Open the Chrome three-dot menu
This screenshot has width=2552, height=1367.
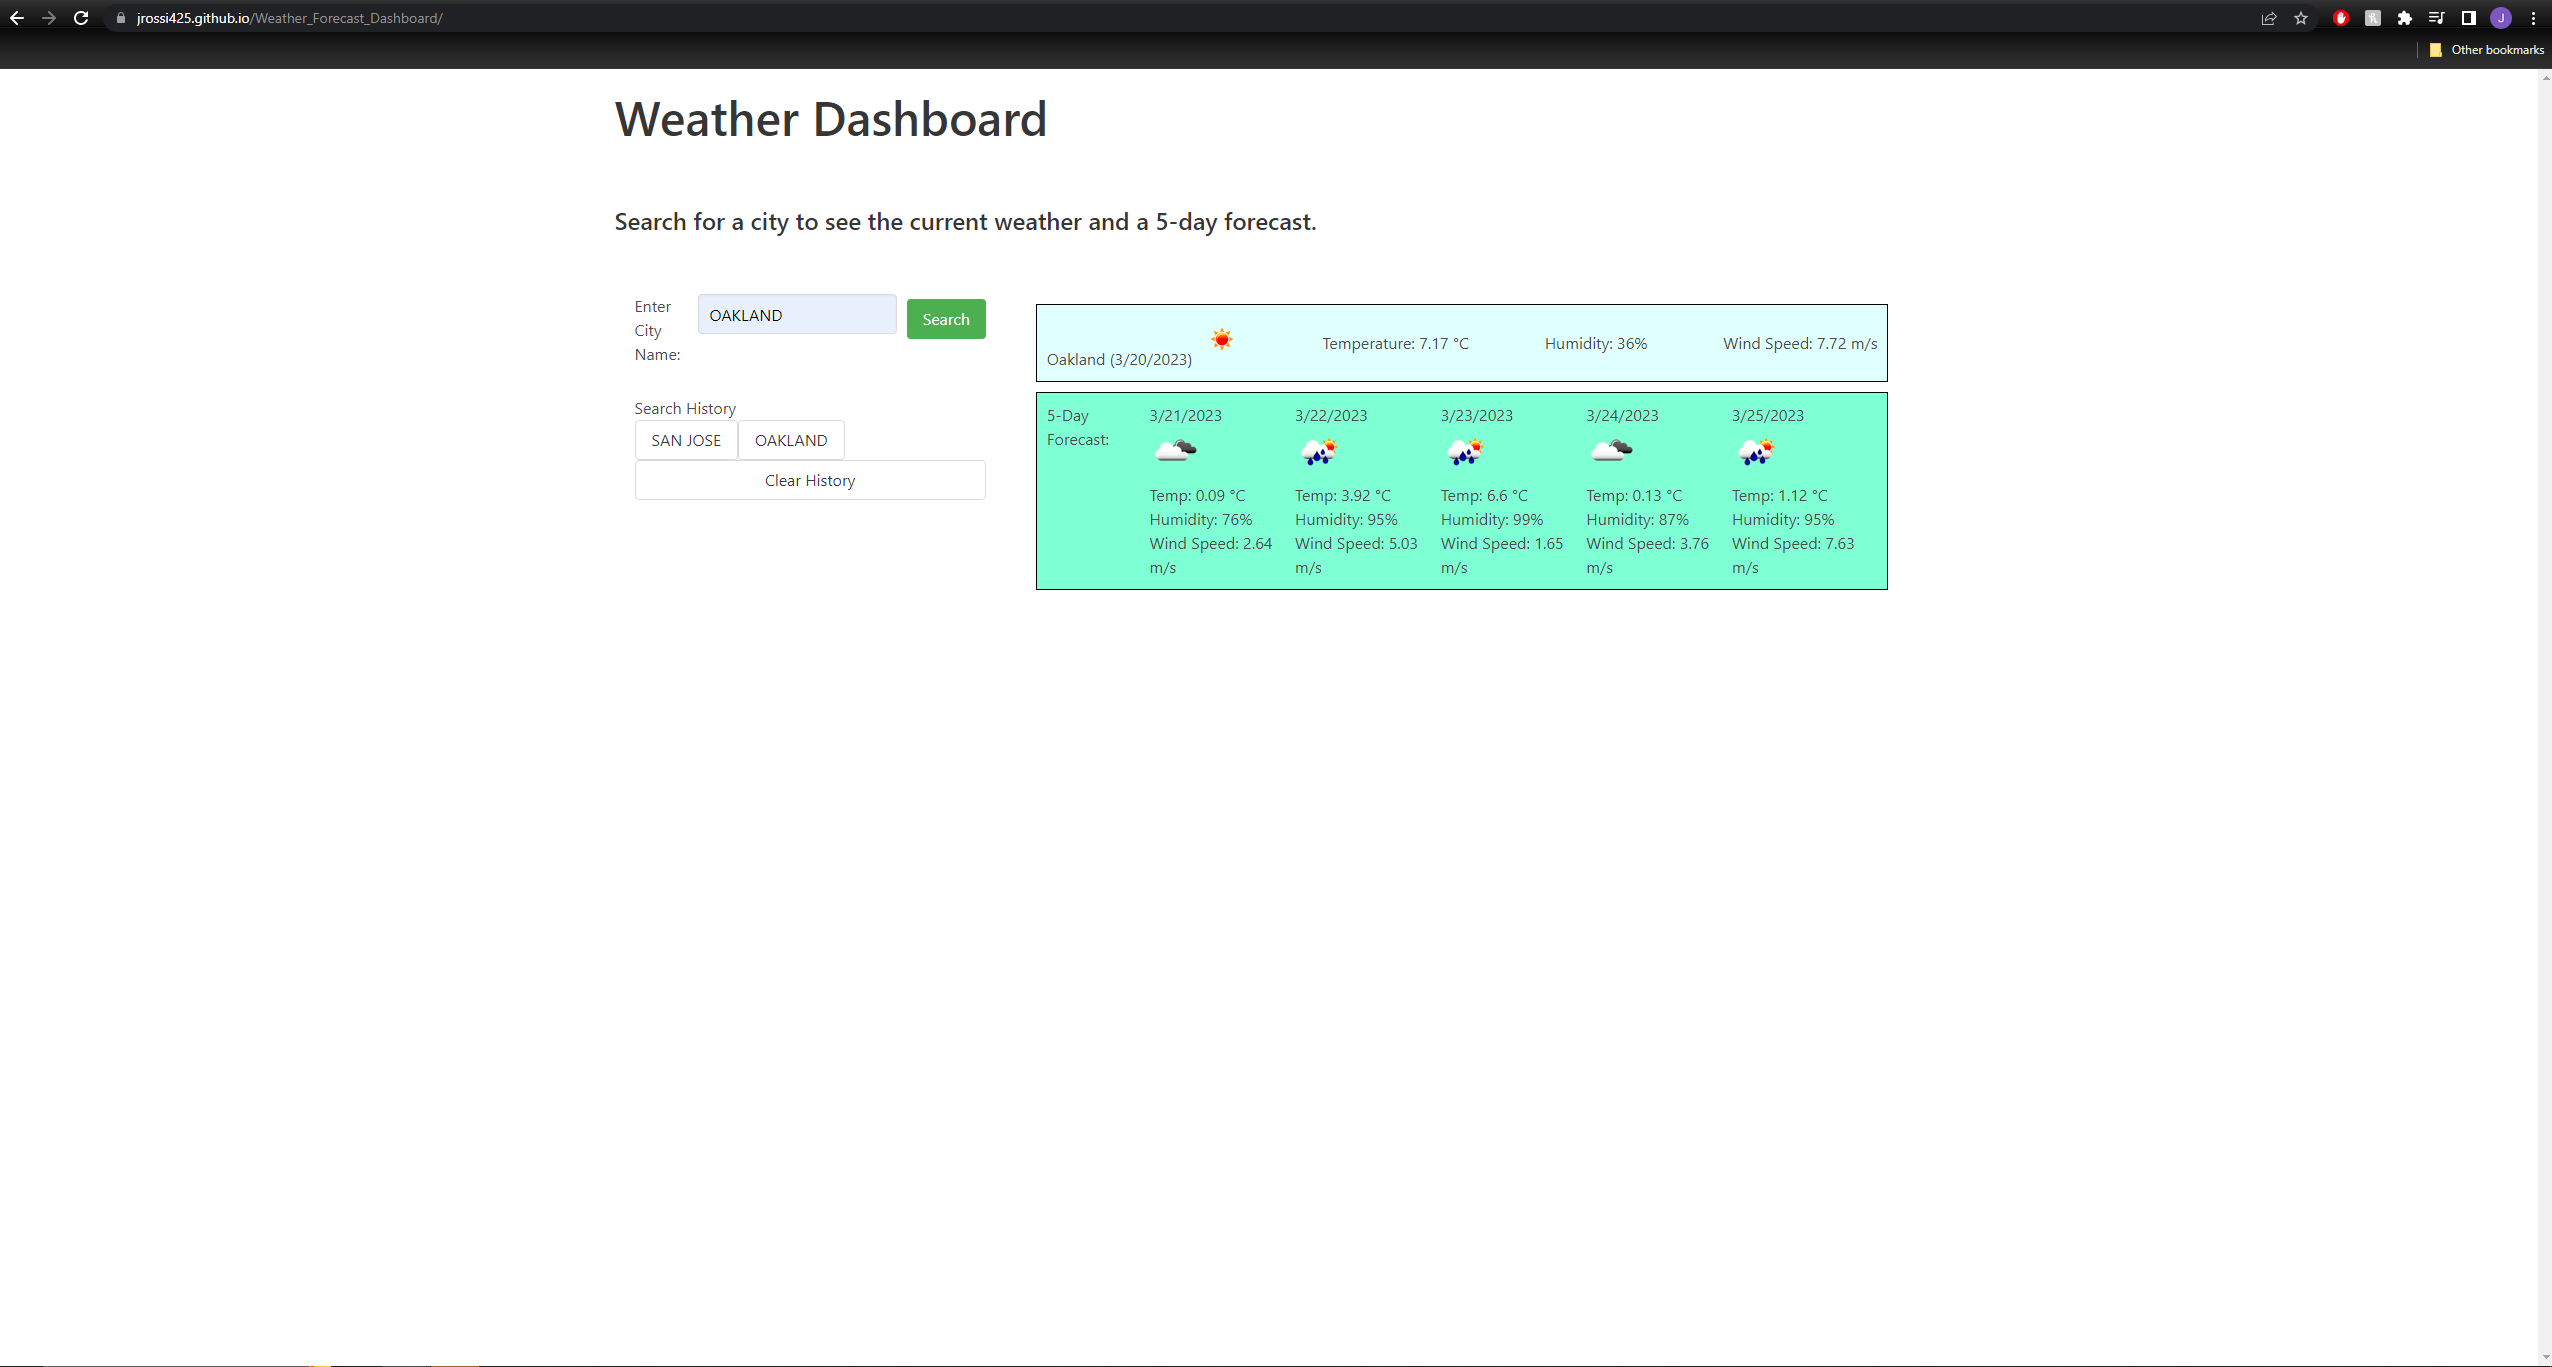[x=2533, y=17]
